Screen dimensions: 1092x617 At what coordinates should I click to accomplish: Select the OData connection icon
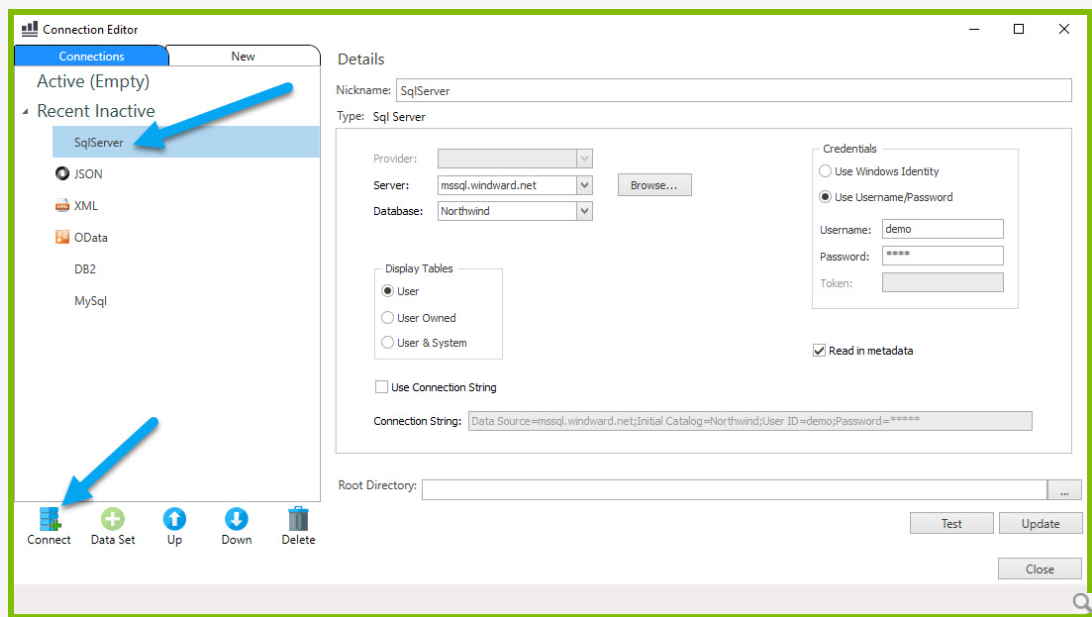61,237
